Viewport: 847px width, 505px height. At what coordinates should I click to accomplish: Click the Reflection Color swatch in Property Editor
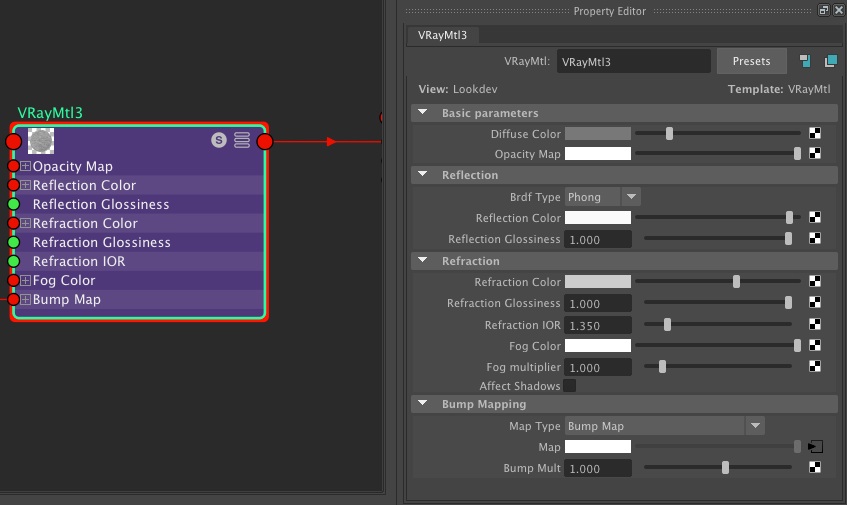pos(598,218)
